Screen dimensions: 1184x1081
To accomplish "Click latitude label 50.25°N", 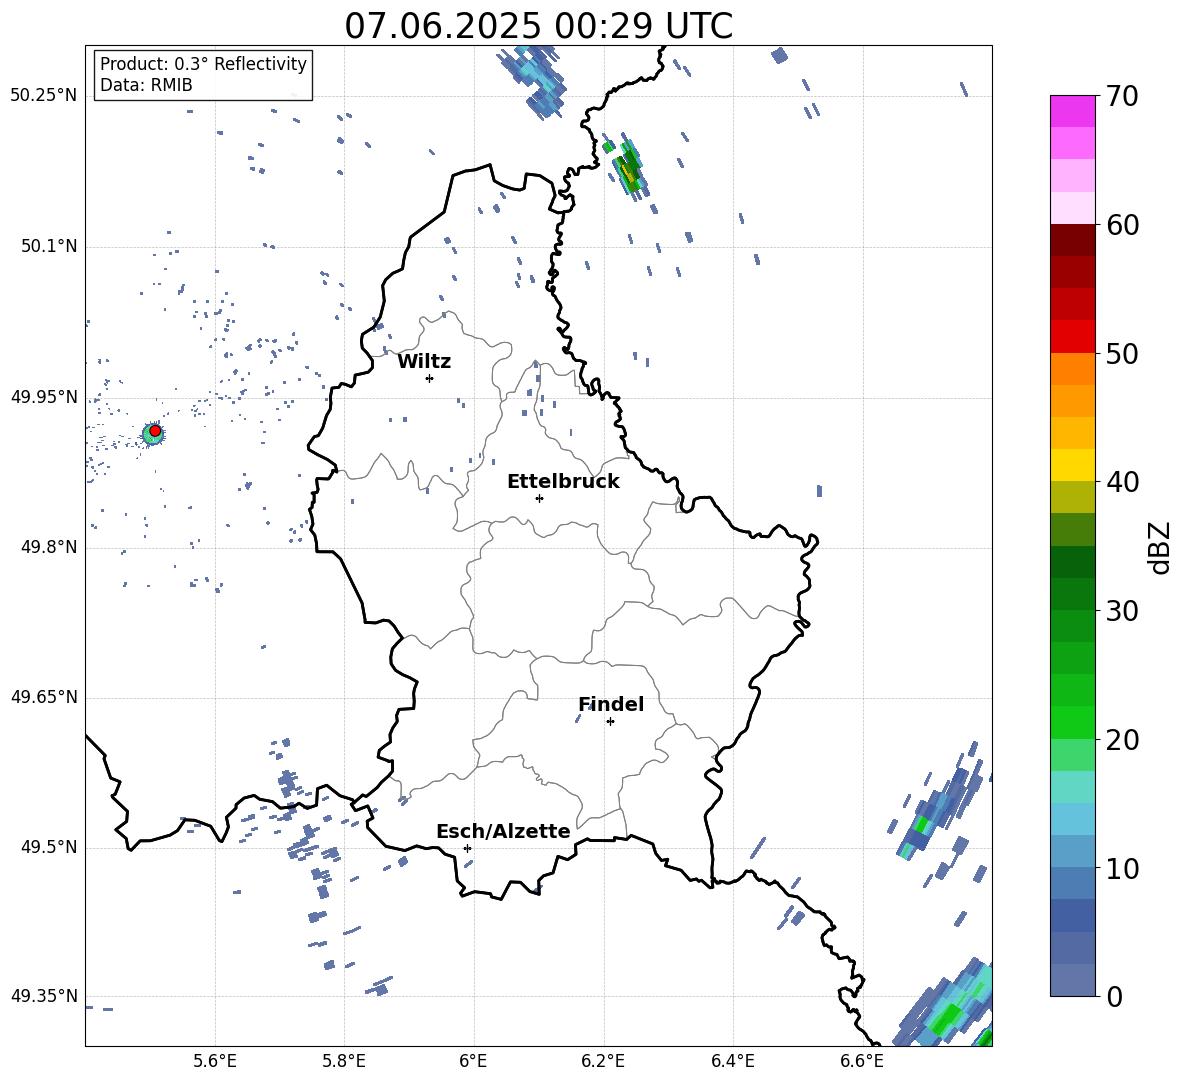I will pyautogui.click(x=44, y=96).
